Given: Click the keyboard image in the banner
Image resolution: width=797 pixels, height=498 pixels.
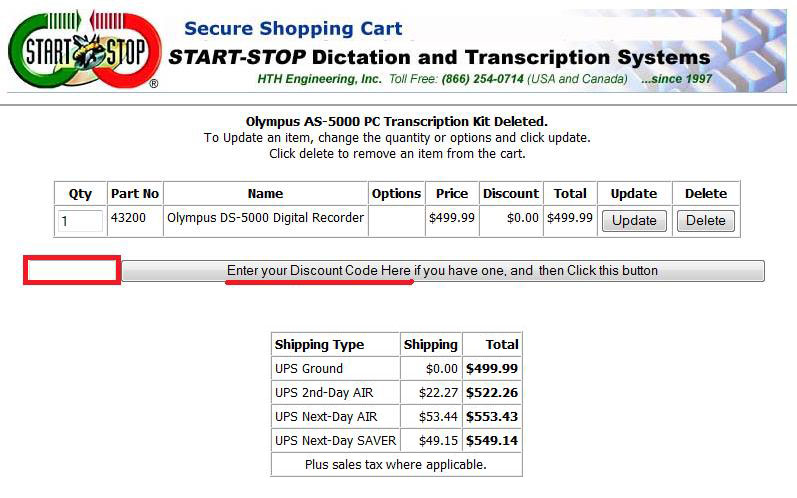Looking at the screenshot, I should [752, 51].
